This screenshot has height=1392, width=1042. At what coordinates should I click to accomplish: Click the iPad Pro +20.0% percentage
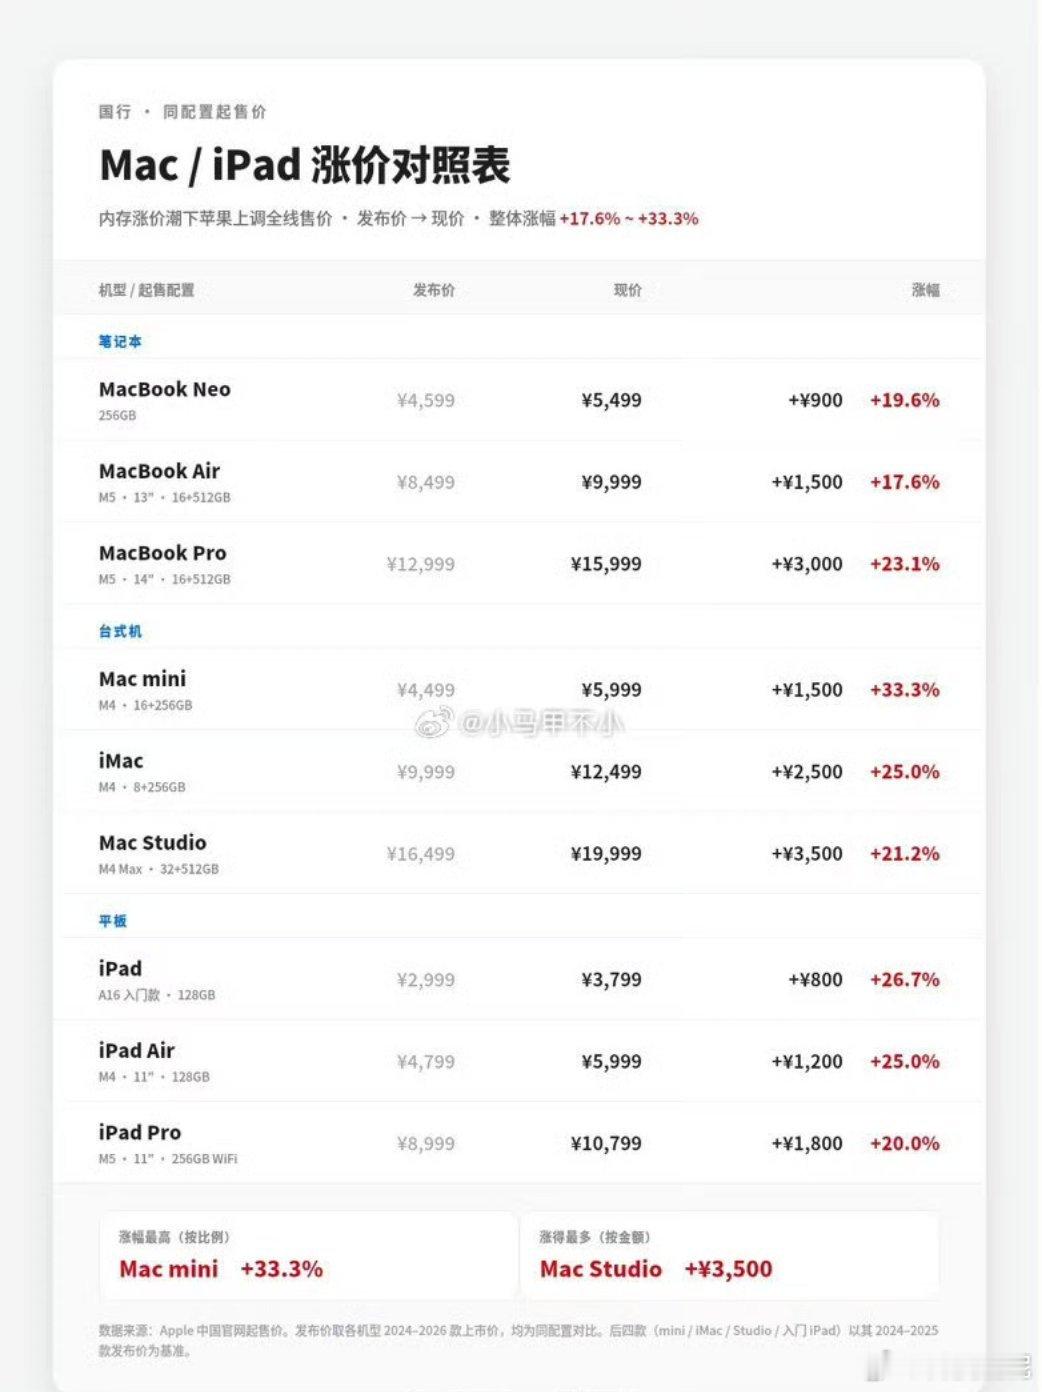click(x=905, y=1144)
